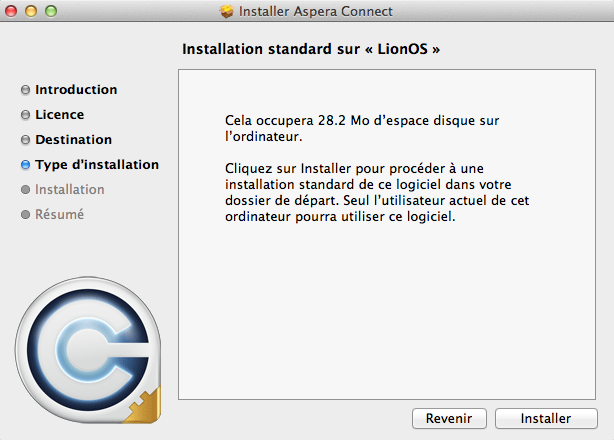Select the Licence step bullet
Viewport: 614px width, 440px height.
click(25, 115)
